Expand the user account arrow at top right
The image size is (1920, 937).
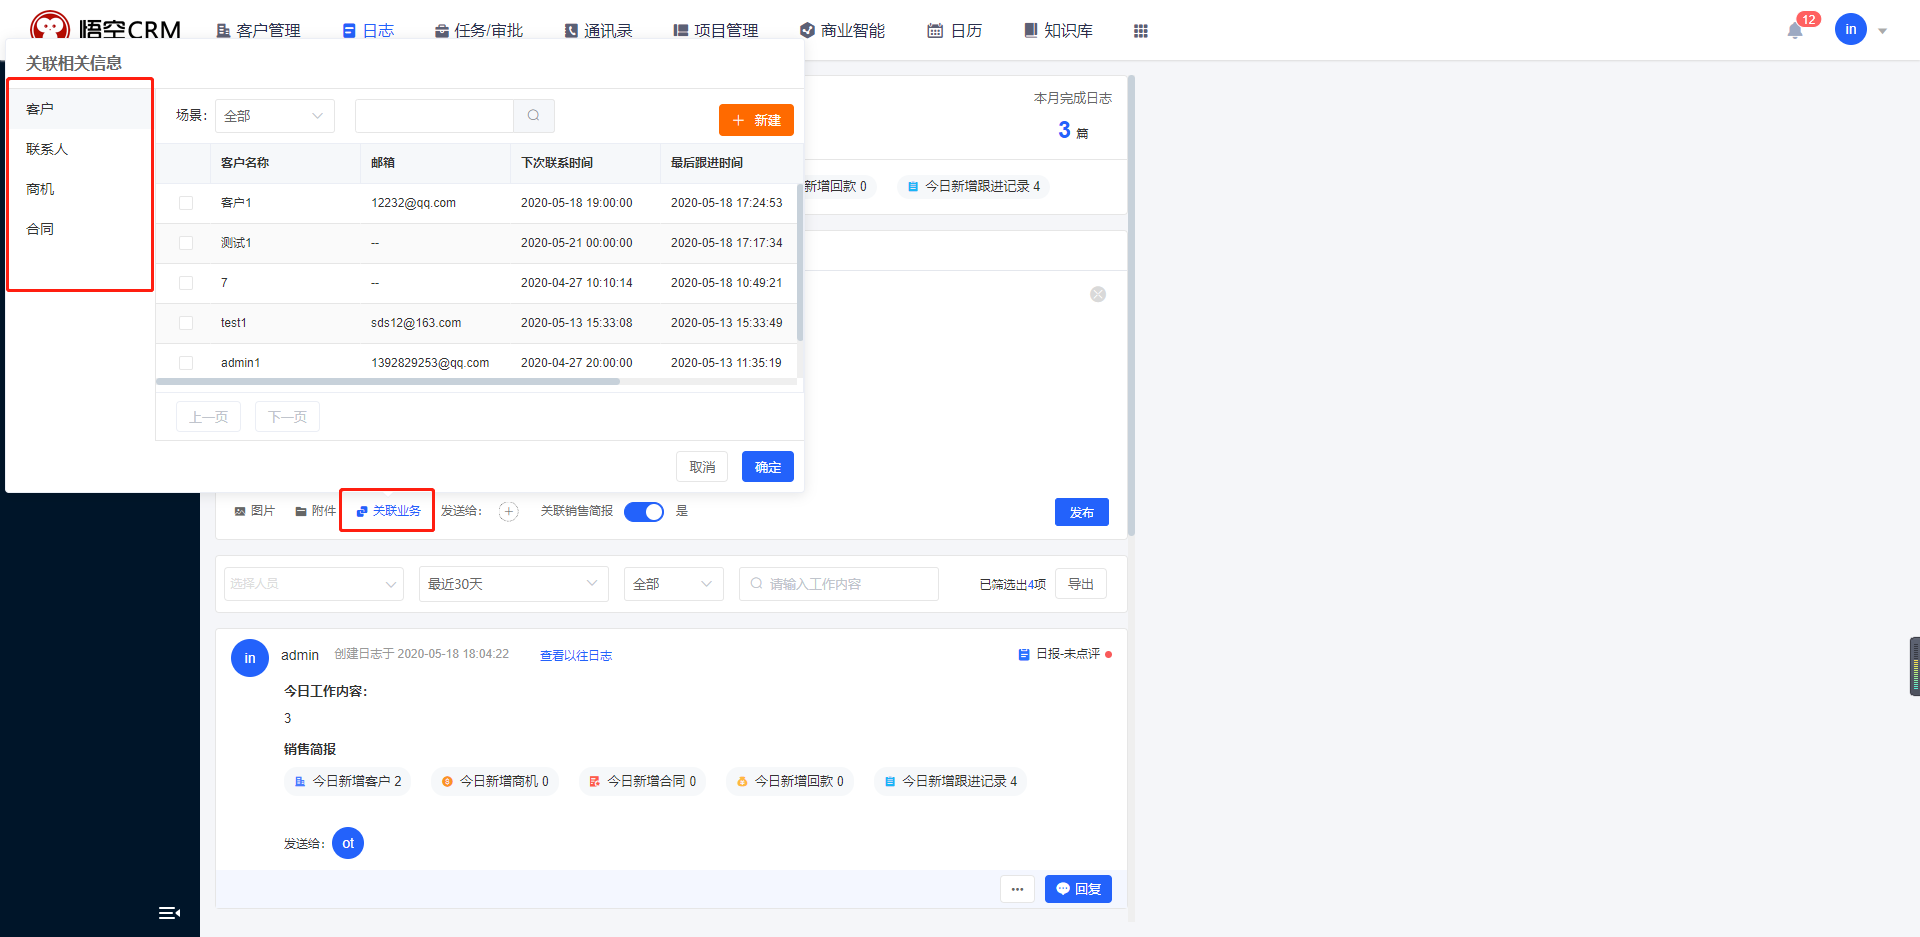(1882, 31)
